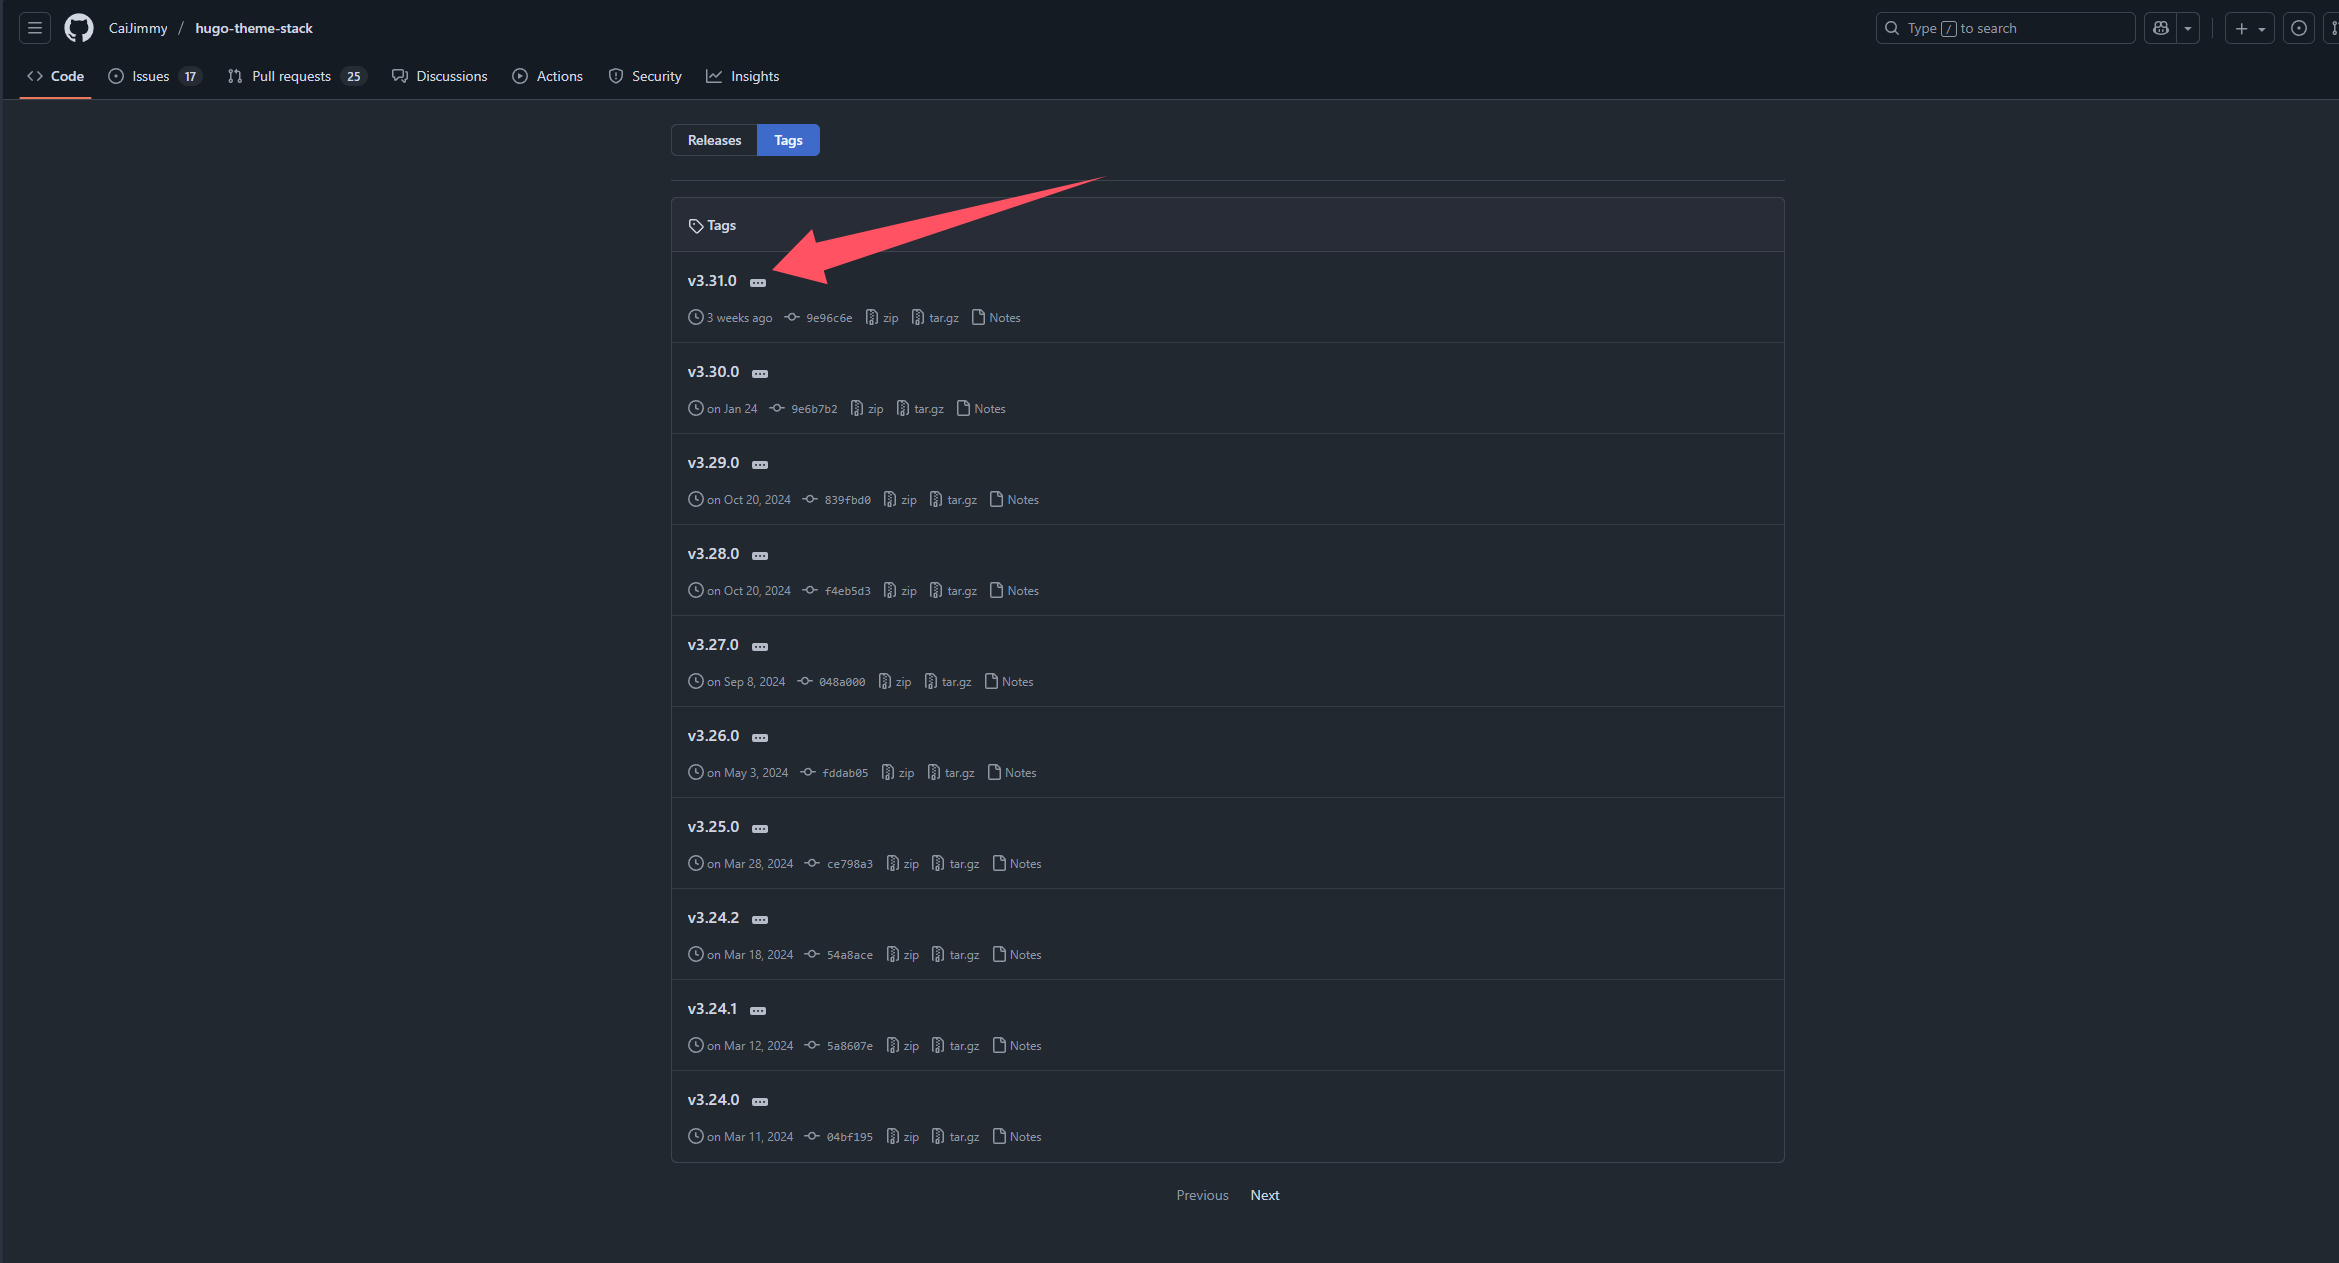Switch to Releases view toggle
Viewport: 2339px width, 1263px height.
point(714,140)
